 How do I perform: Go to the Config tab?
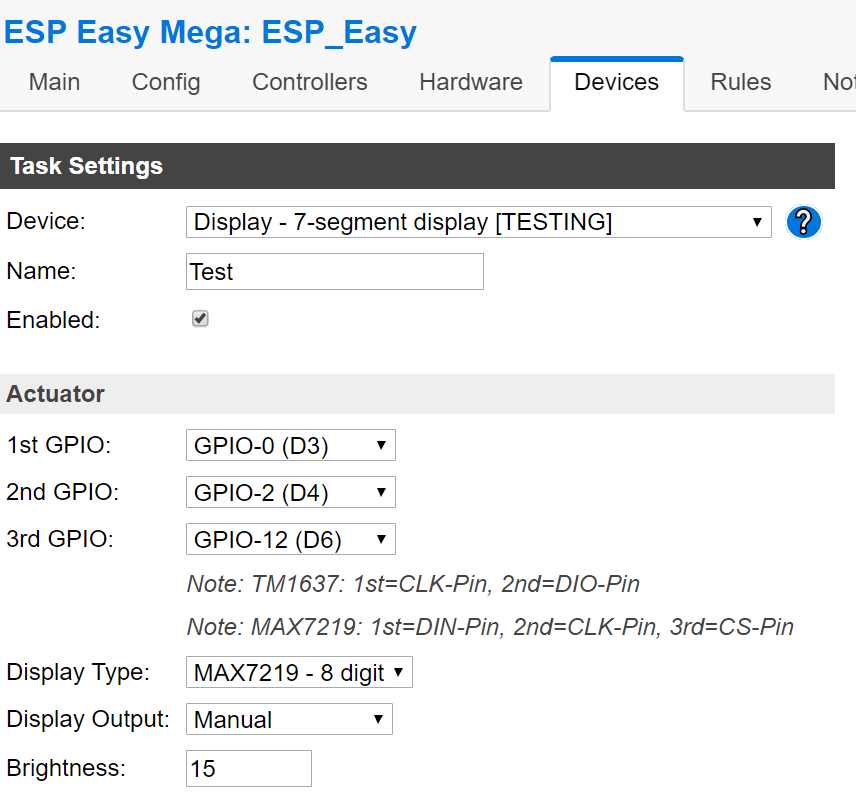[166, 82]
